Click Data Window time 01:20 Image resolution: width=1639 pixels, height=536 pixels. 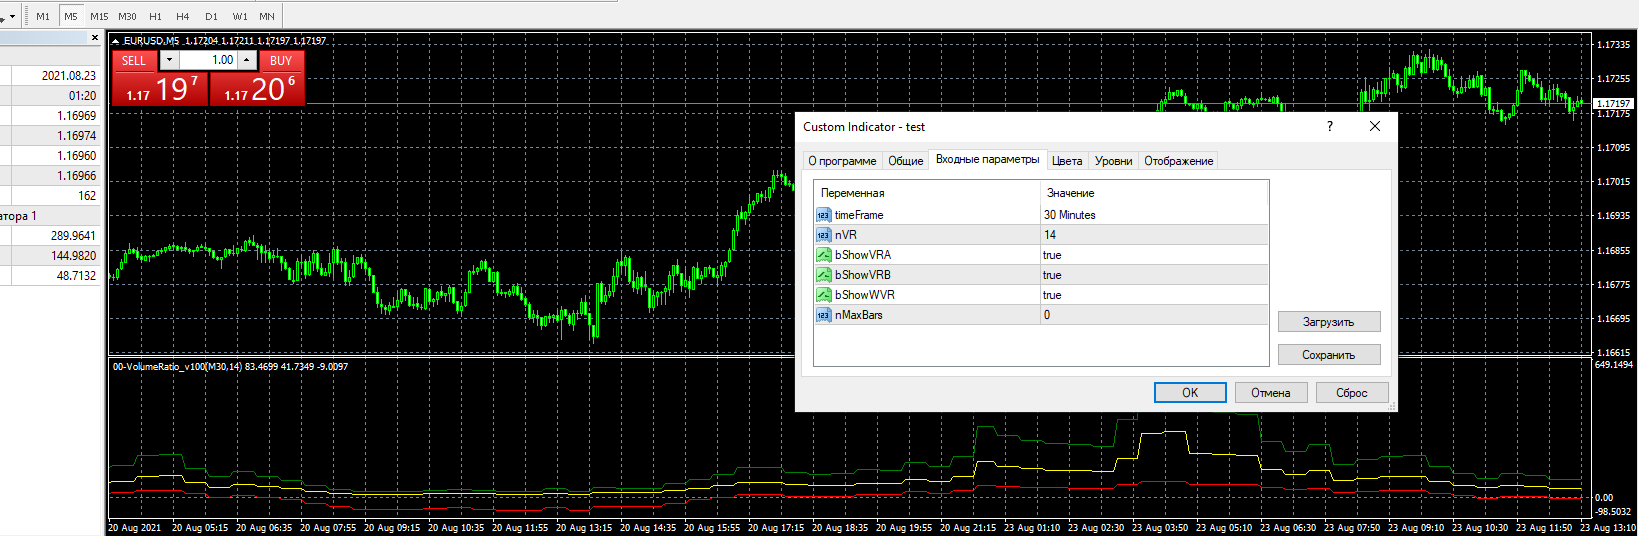coord(83,96)
